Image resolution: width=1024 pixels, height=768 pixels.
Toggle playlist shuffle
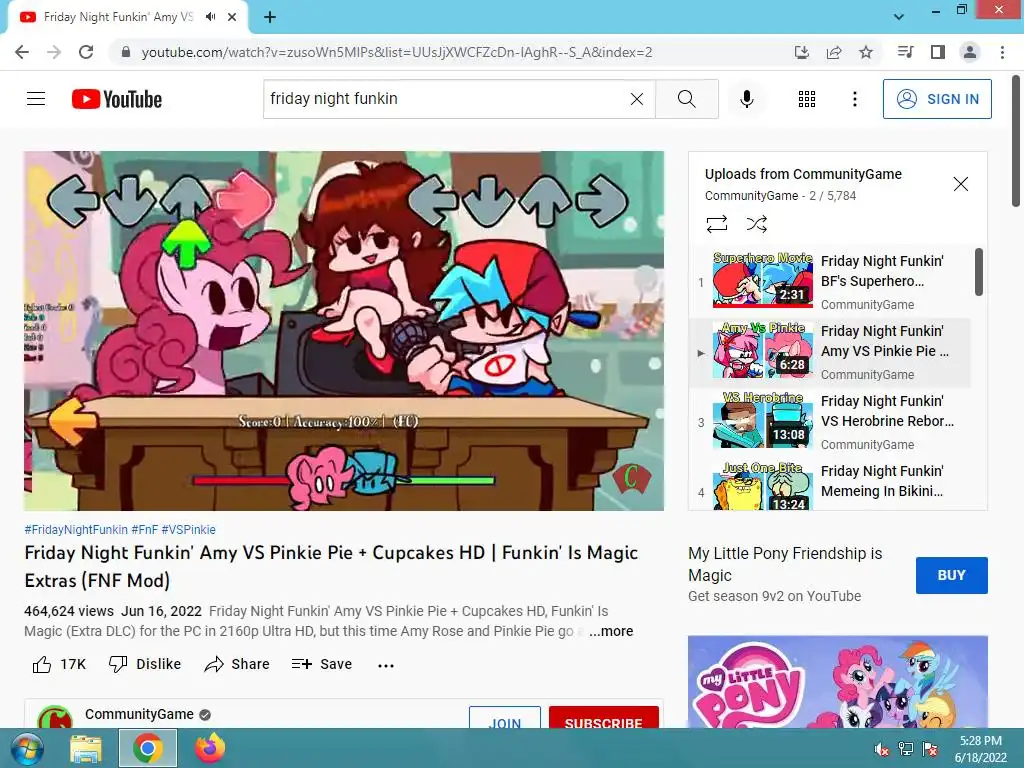pos(756,224)
